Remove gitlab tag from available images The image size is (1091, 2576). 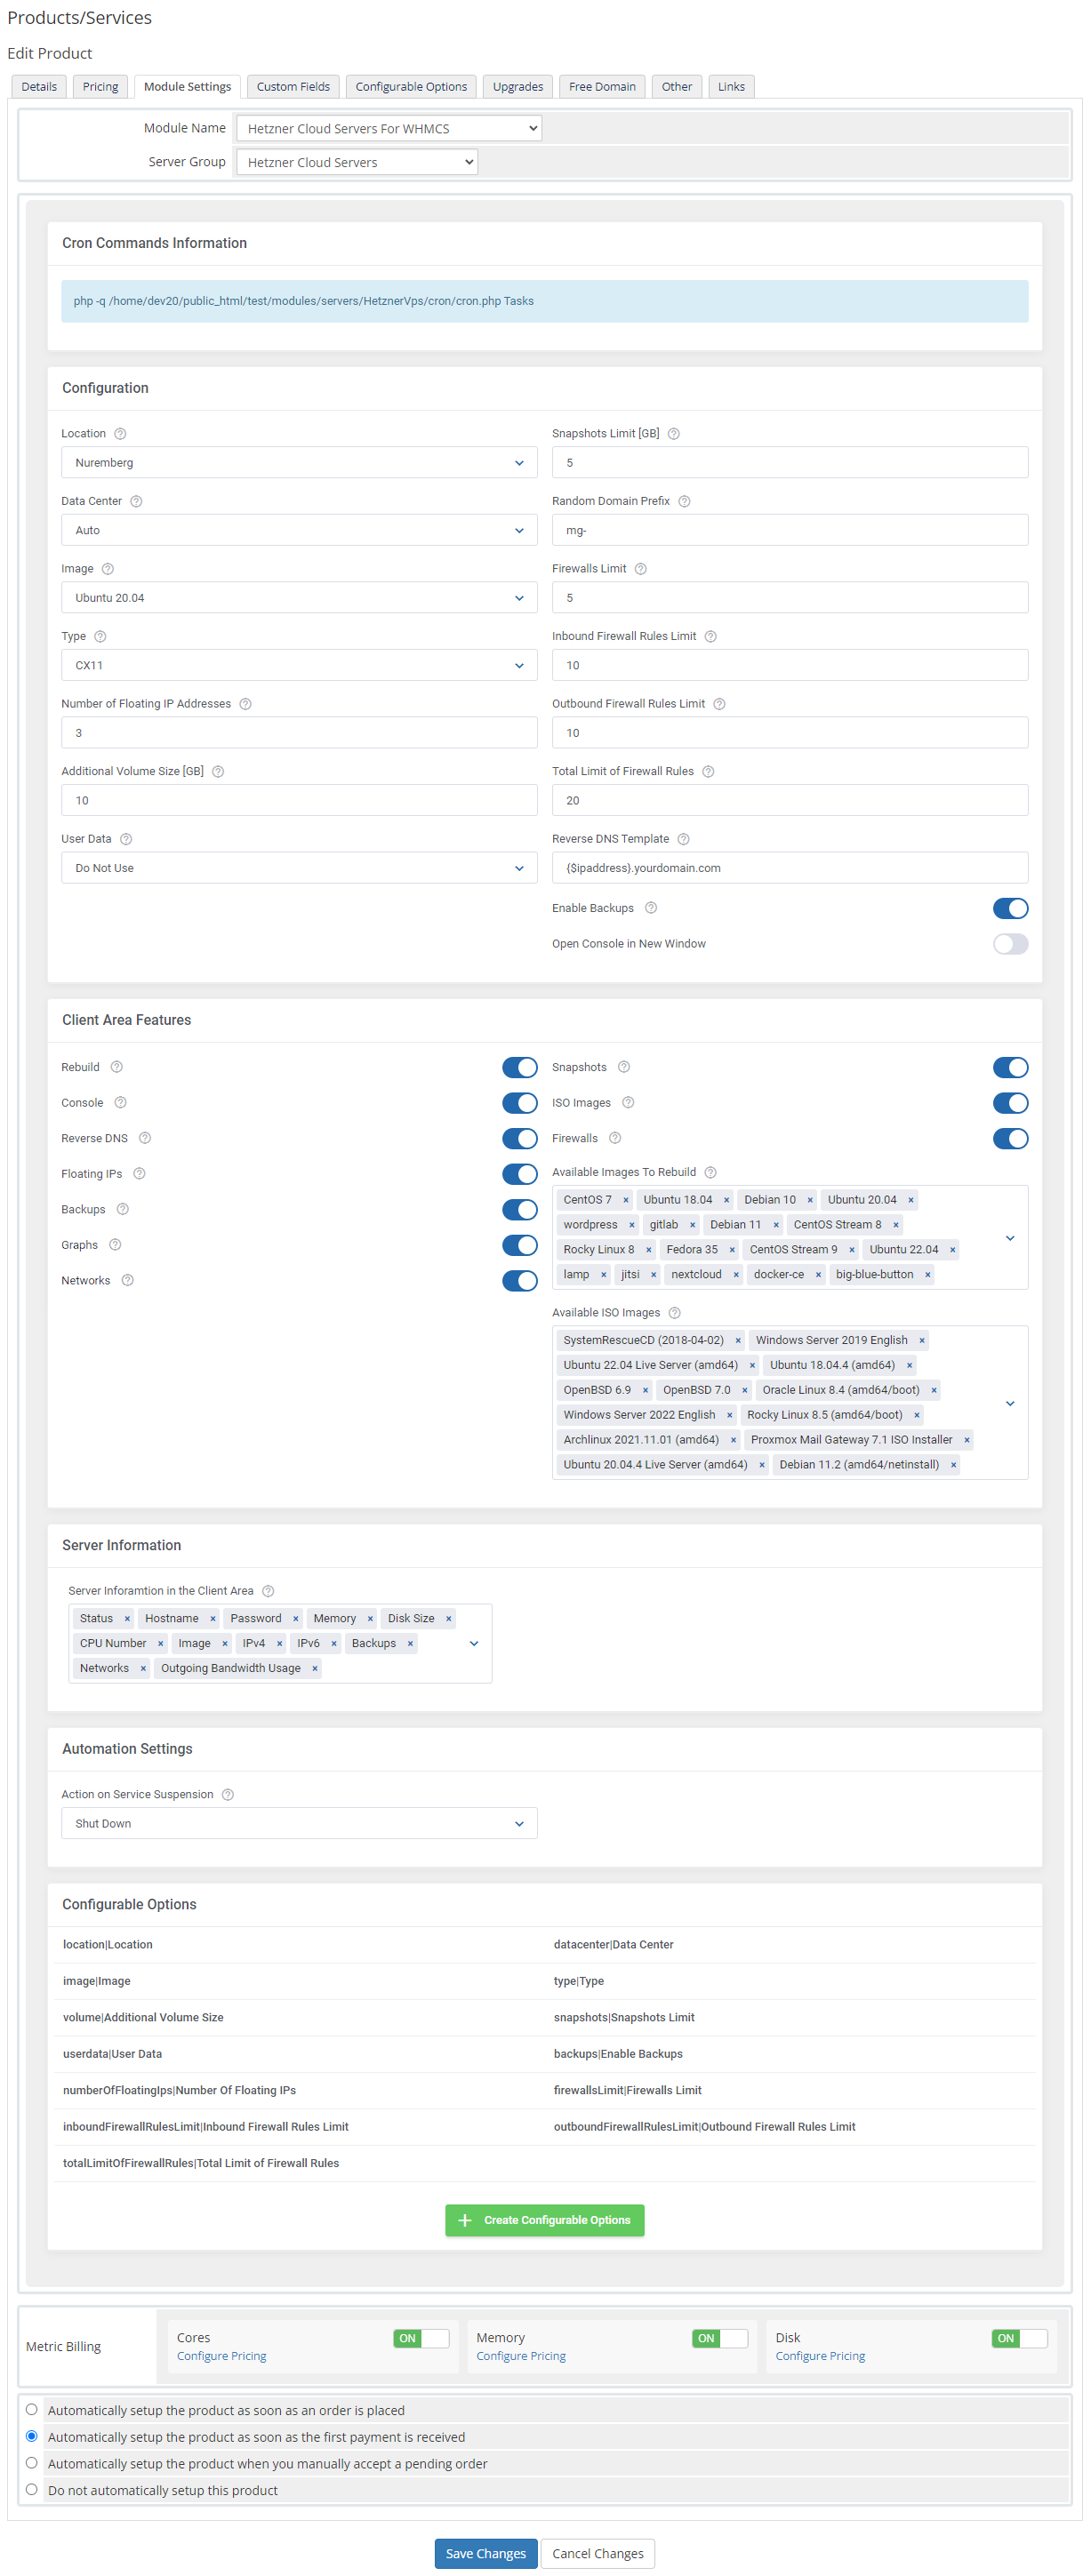coord(692,1224)
